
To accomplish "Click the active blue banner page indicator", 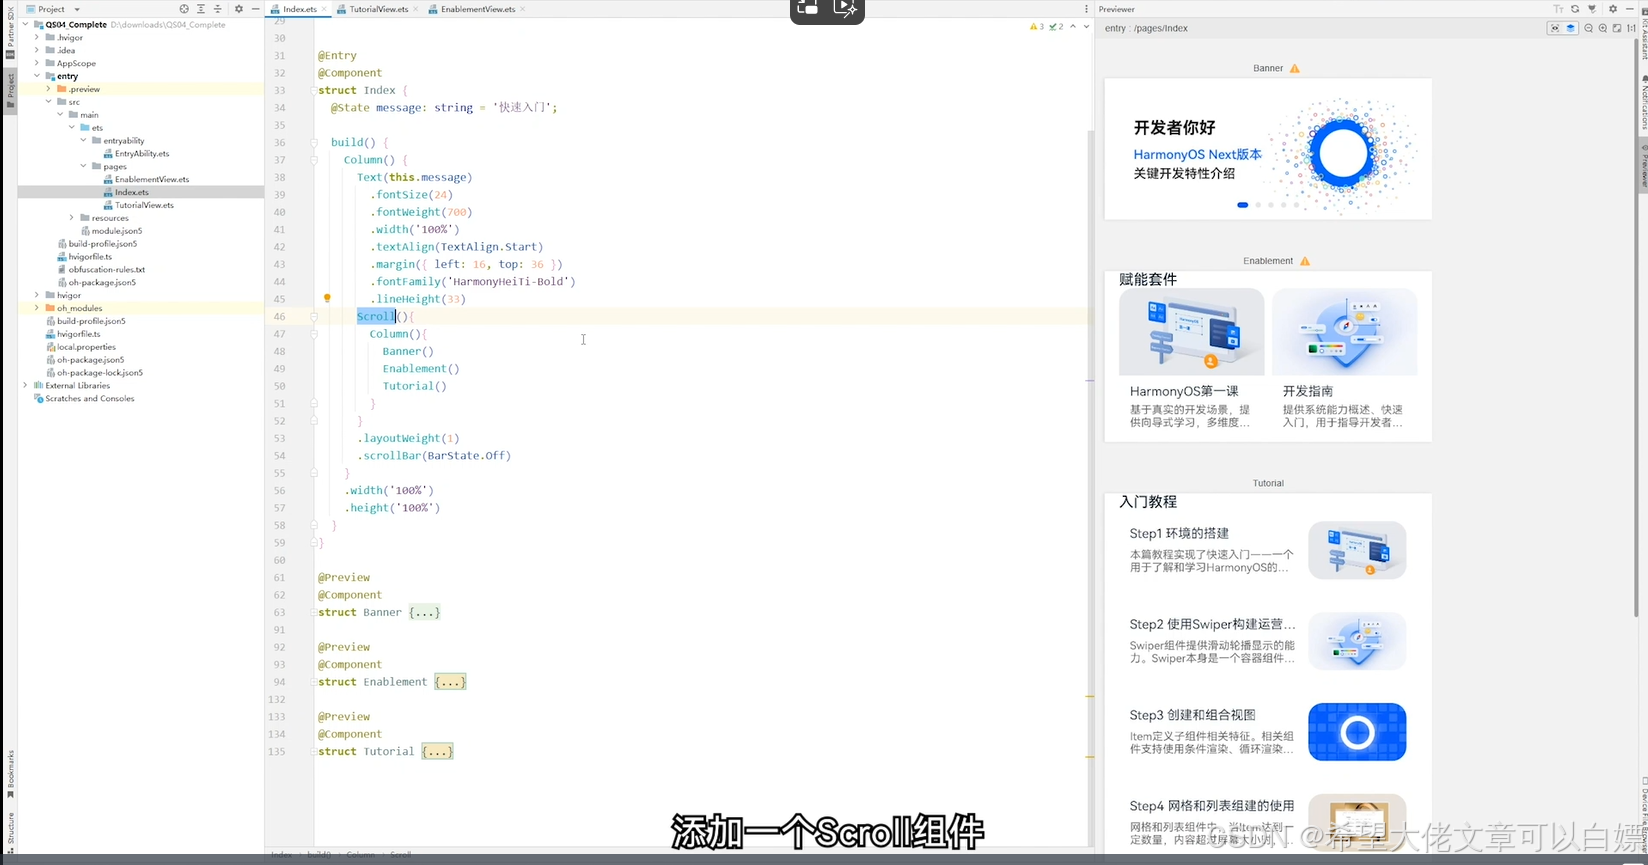I will tap(1243, 205).
